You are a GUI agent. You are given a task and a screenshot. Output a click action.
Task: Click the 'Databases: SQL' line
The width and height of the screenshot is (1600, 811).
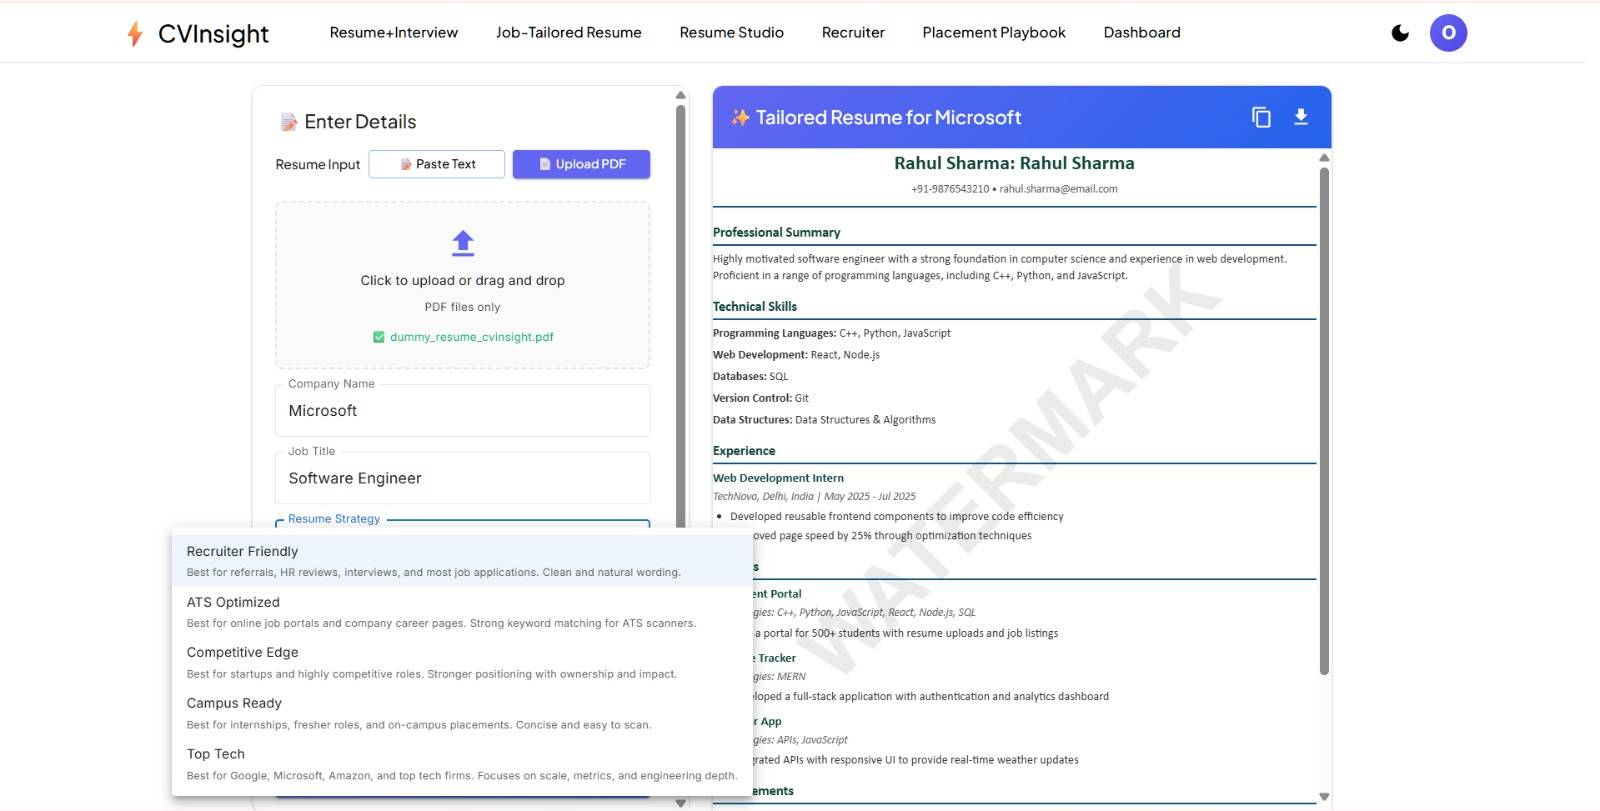click(x=750, y=377)
